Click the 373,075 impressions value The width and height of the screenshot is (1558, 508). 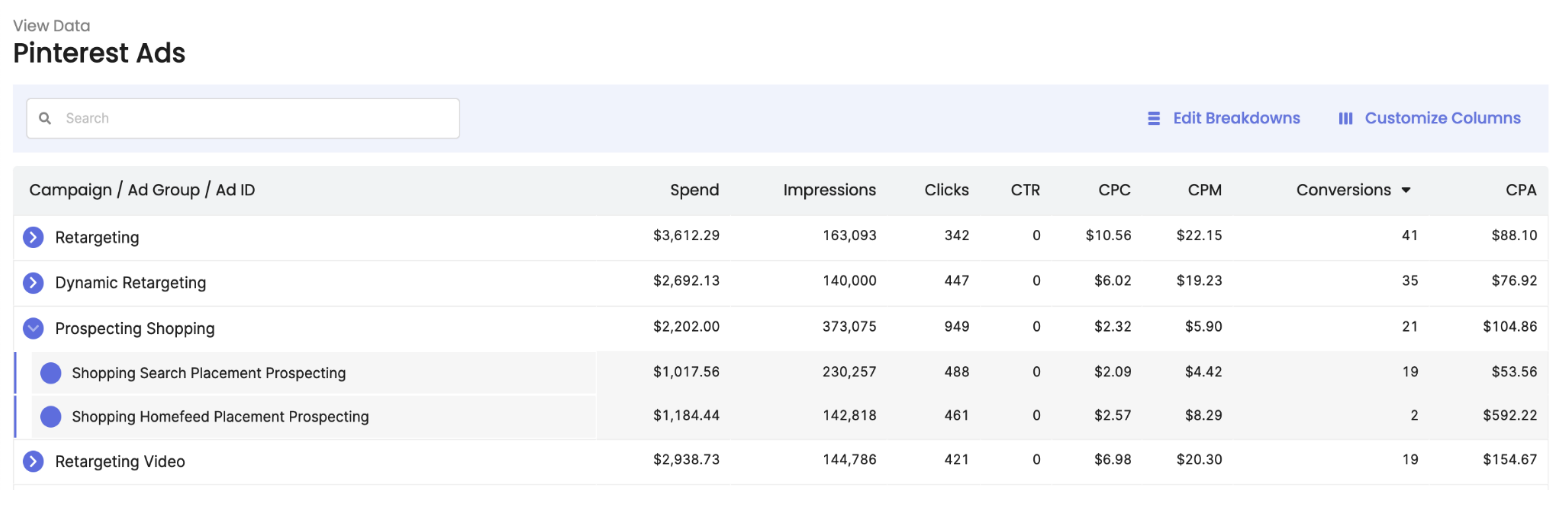pos(849,326)
